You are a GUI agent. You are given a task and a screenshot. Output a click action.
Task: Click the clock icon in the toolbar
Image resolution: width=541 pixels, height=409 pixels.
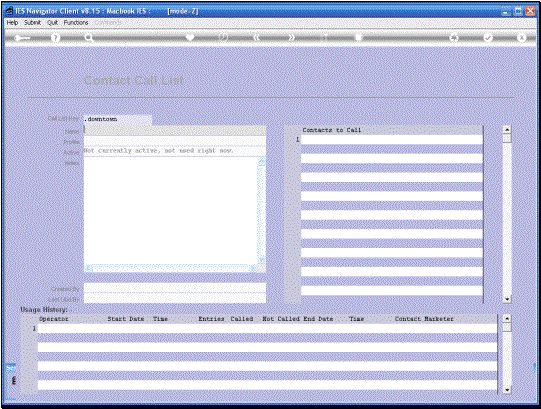(x=224, y=37)
